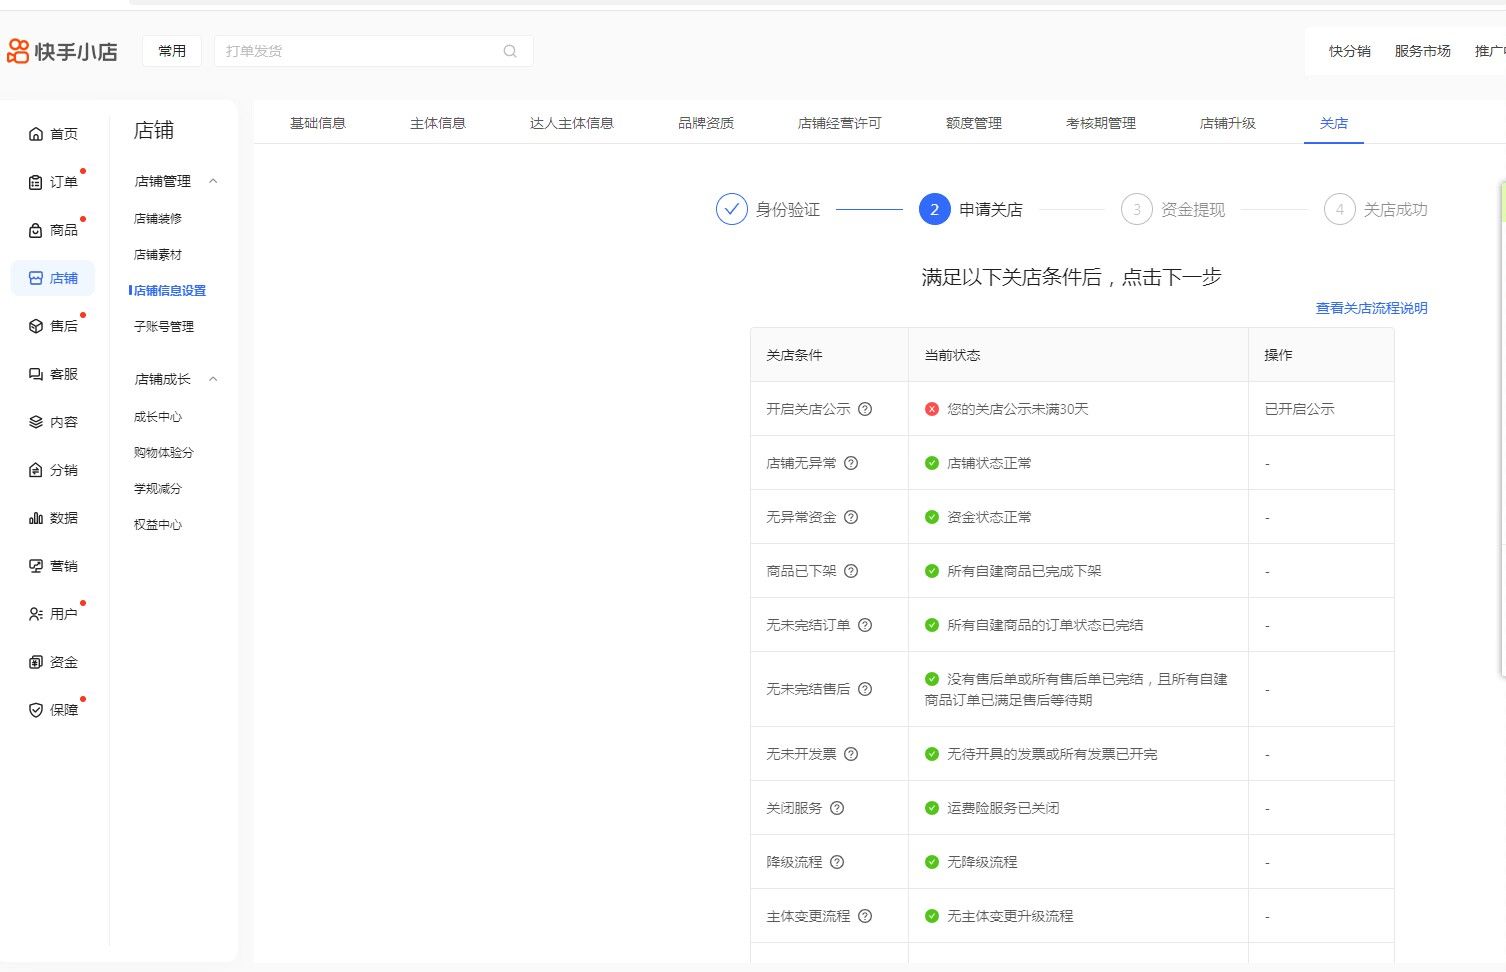The image size is (1506, 972).
Task: Click the search magnifier icon
Action: point(510,51)
